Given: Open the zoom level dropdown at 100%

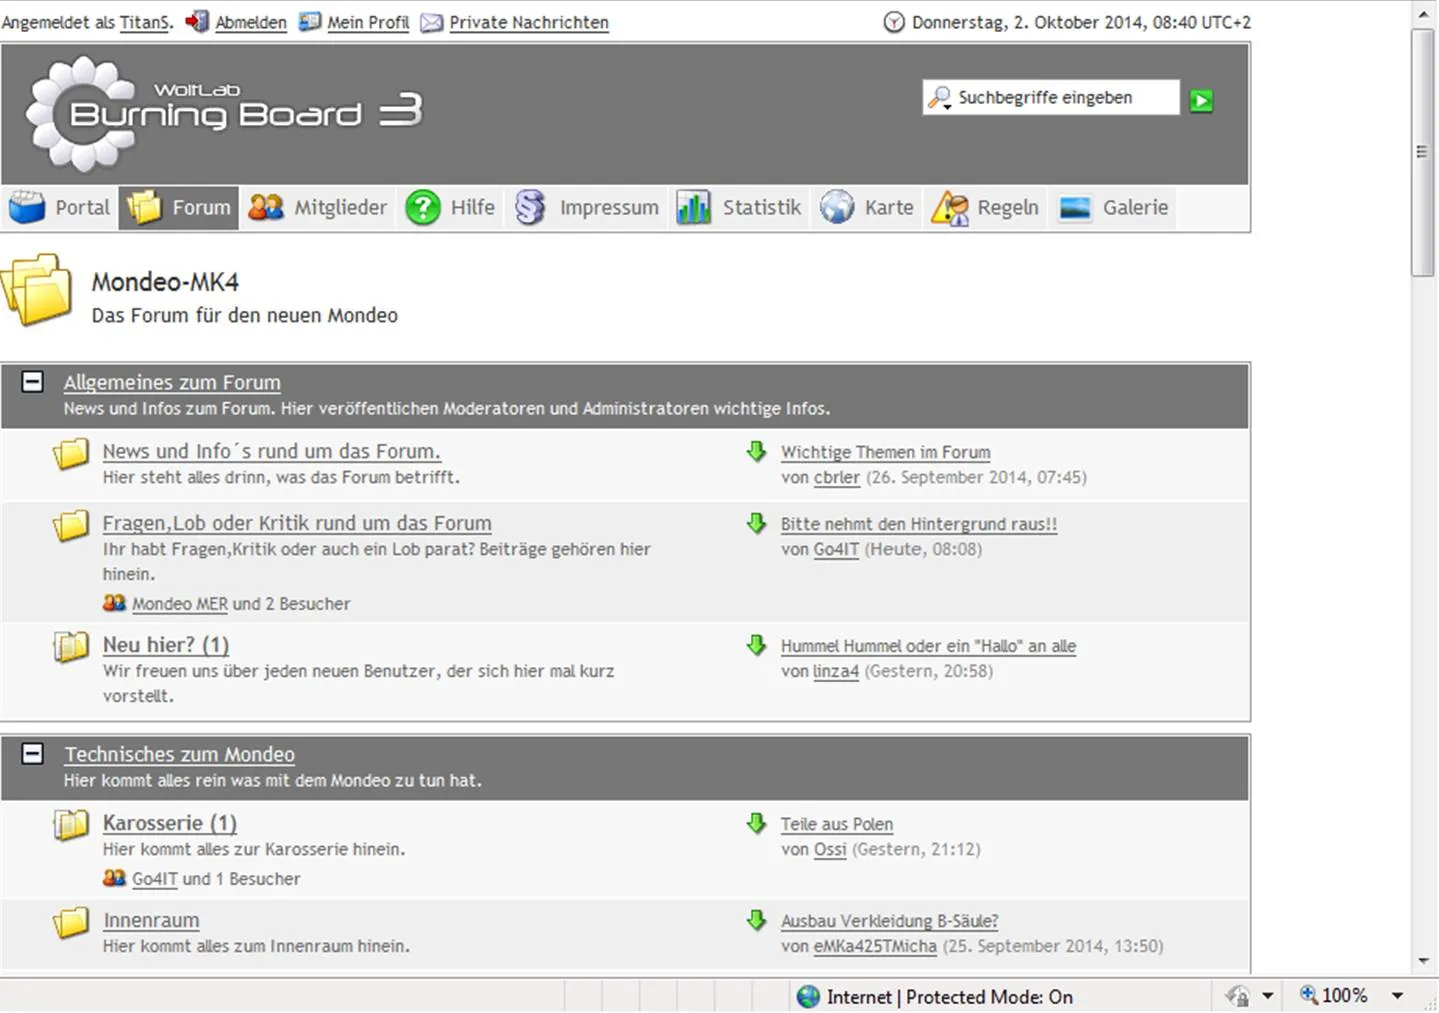Looking at the screenshot, I should point(1398,996).
